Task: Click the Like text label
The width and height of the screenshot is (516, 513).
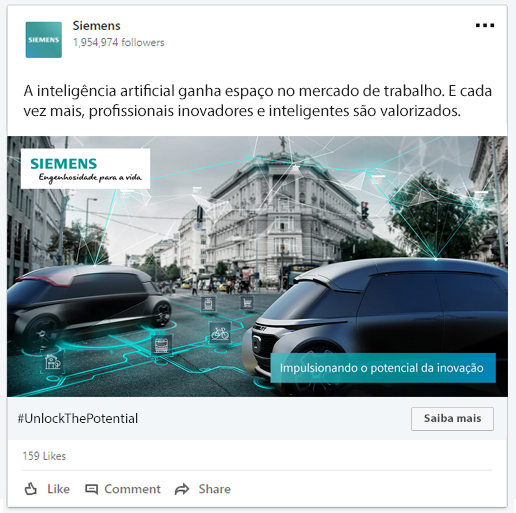Action: point(58,489)
